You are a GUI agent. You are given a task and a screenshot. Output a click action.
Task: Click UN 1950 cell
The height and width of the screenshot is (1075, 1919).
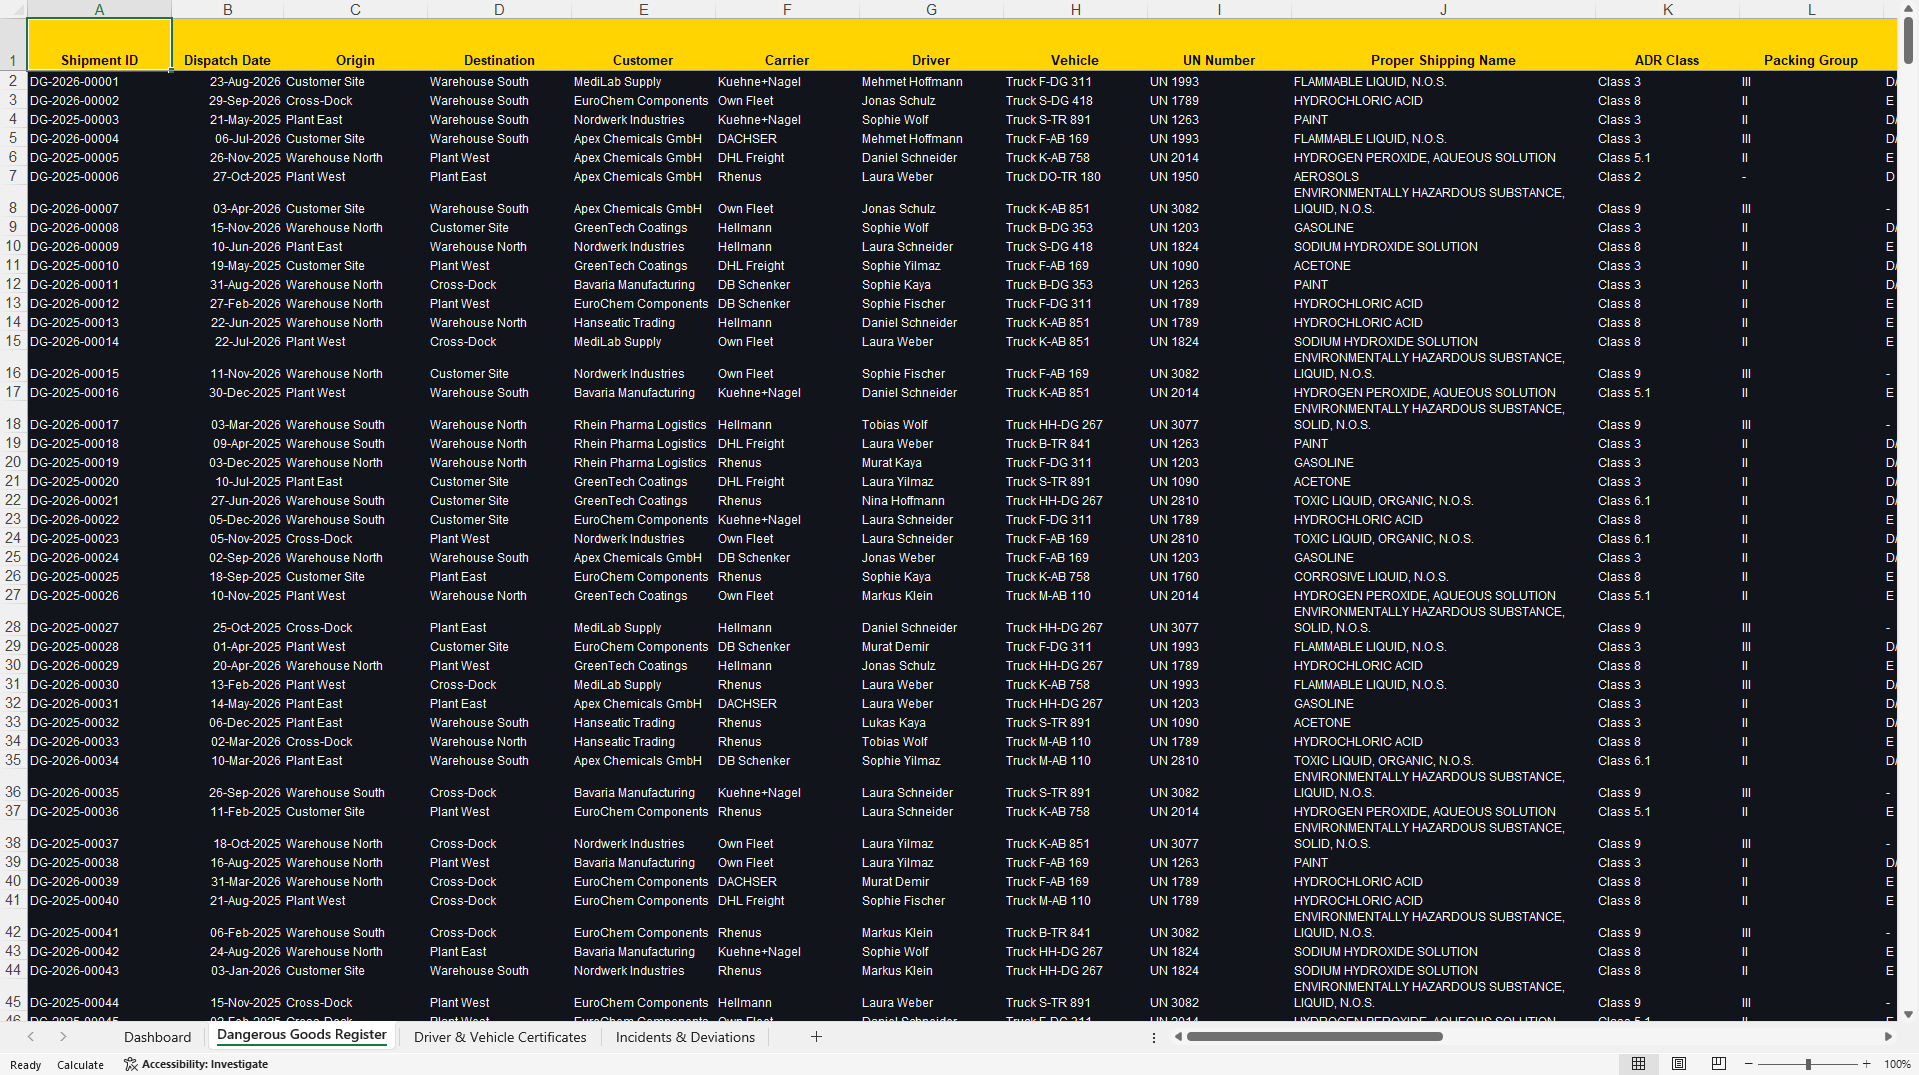(1219, 176)
